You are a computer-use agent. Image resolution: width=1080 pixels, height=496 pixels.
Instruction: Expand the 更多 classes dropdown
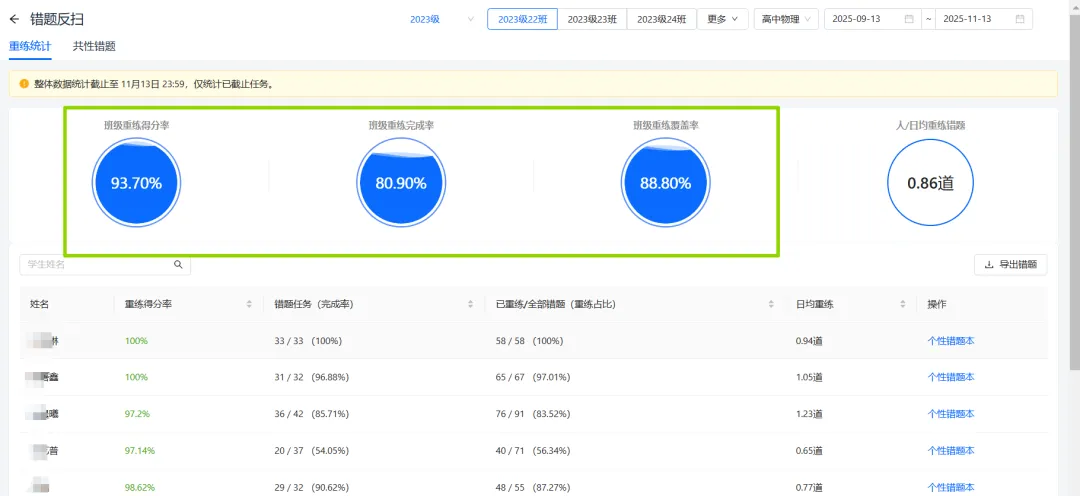click(x=723, y=19)
